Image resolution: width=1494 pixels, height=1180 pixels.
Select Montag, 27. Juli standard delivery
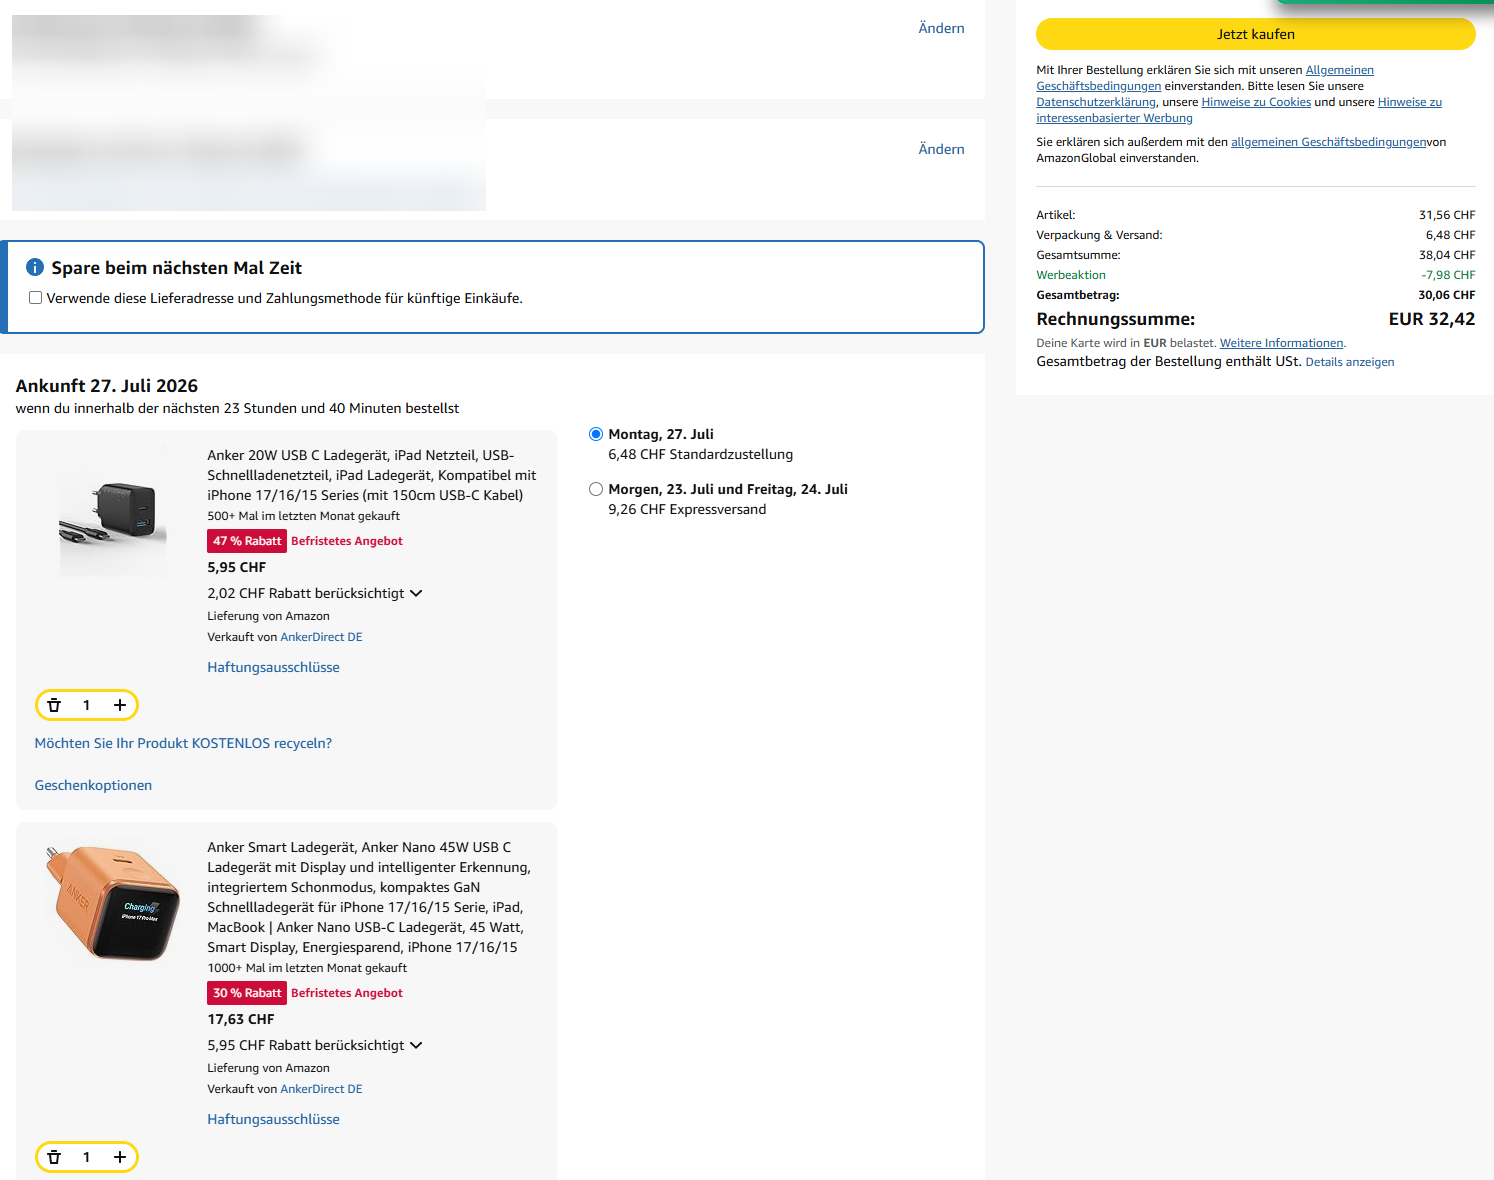(596, 434)
